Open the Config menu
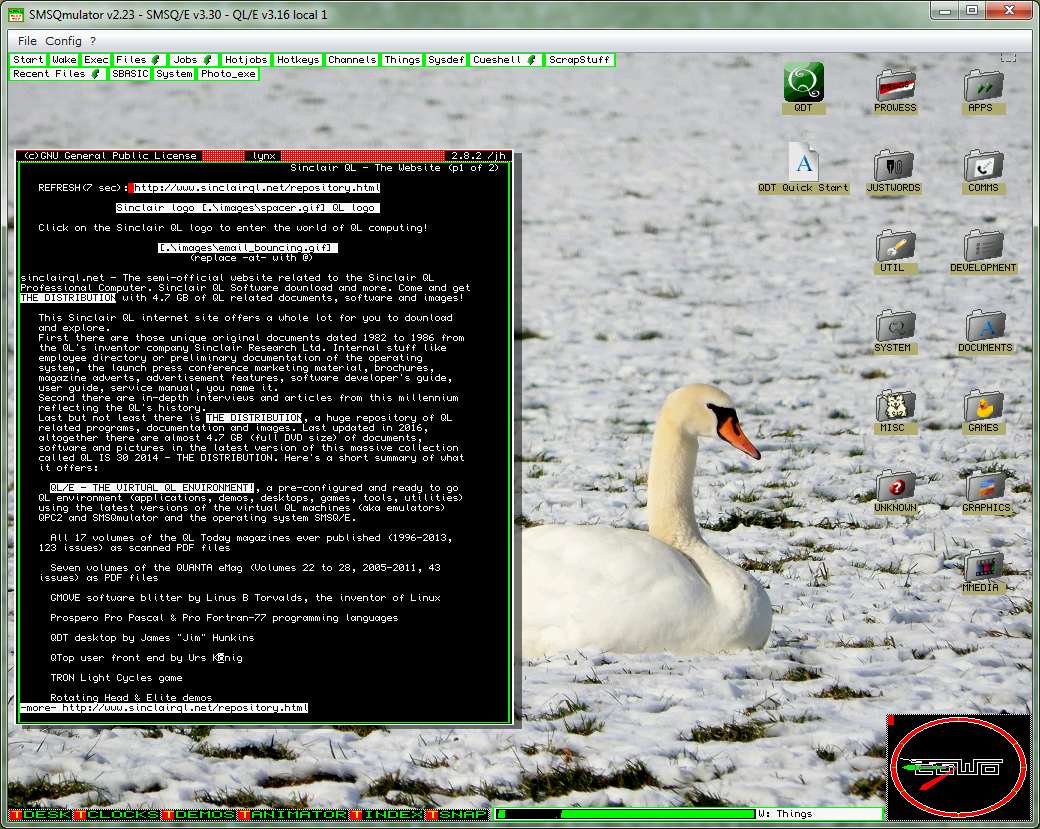 [63, 40]
